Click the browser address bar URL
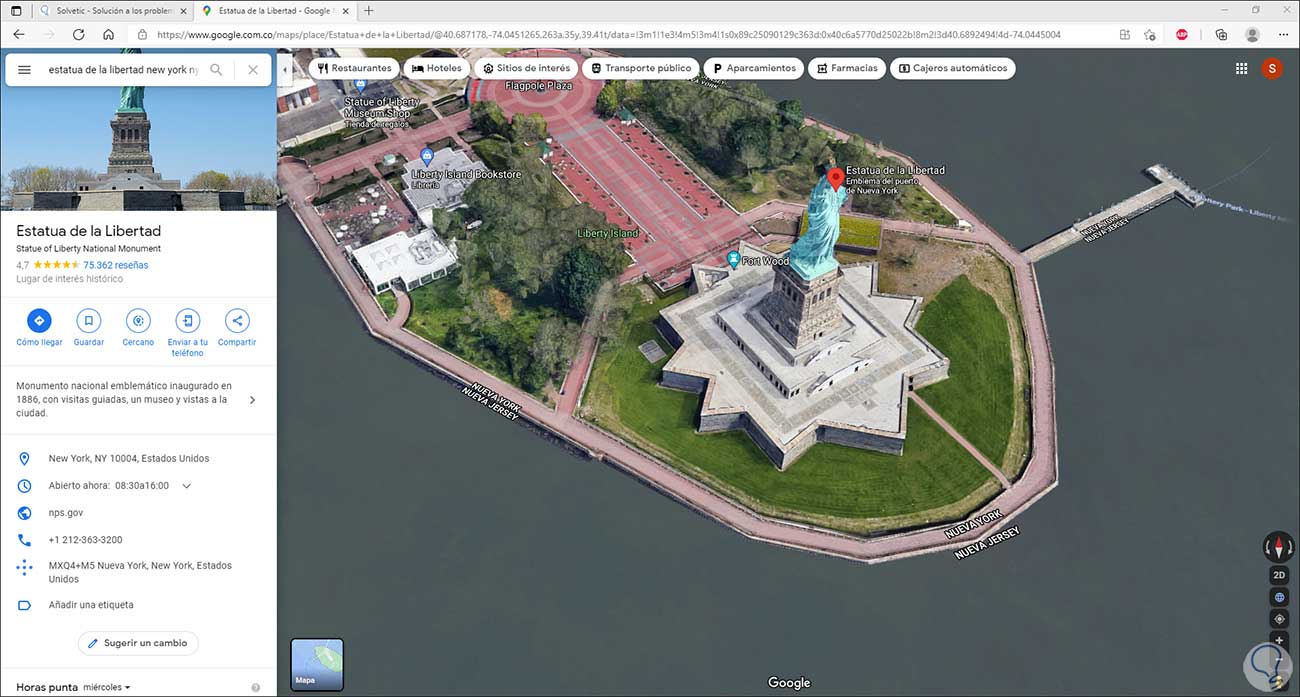The height and width of the screenshot is (697, 1300). pos(609,34)
